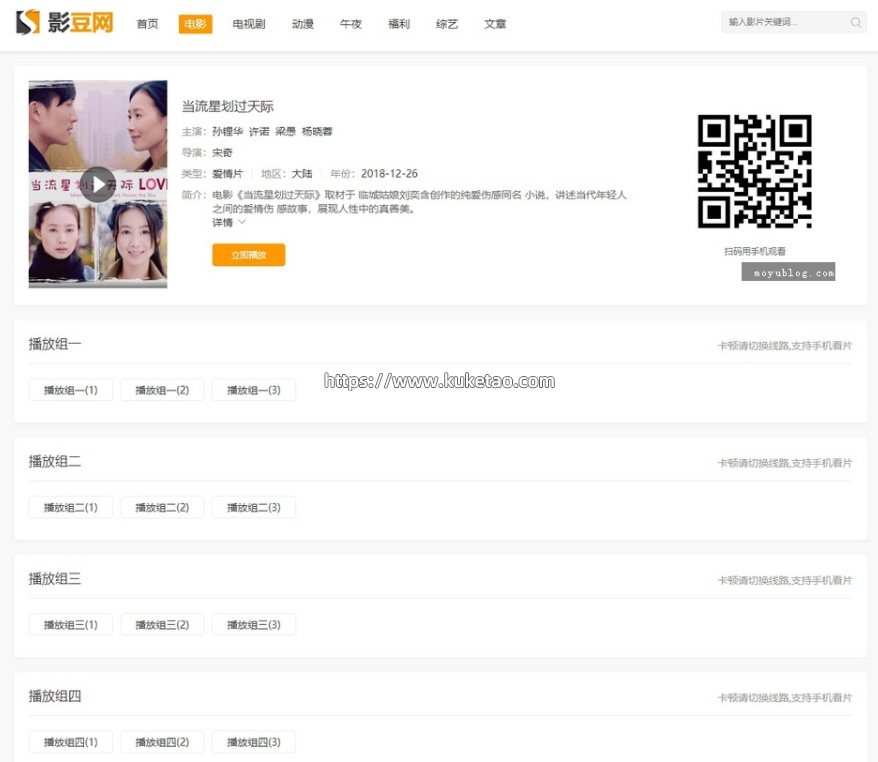Image resolution: width=878 pixels, height=762 pixels.
Task: Click the 播放组一 section heading
Action: point(55,344)
